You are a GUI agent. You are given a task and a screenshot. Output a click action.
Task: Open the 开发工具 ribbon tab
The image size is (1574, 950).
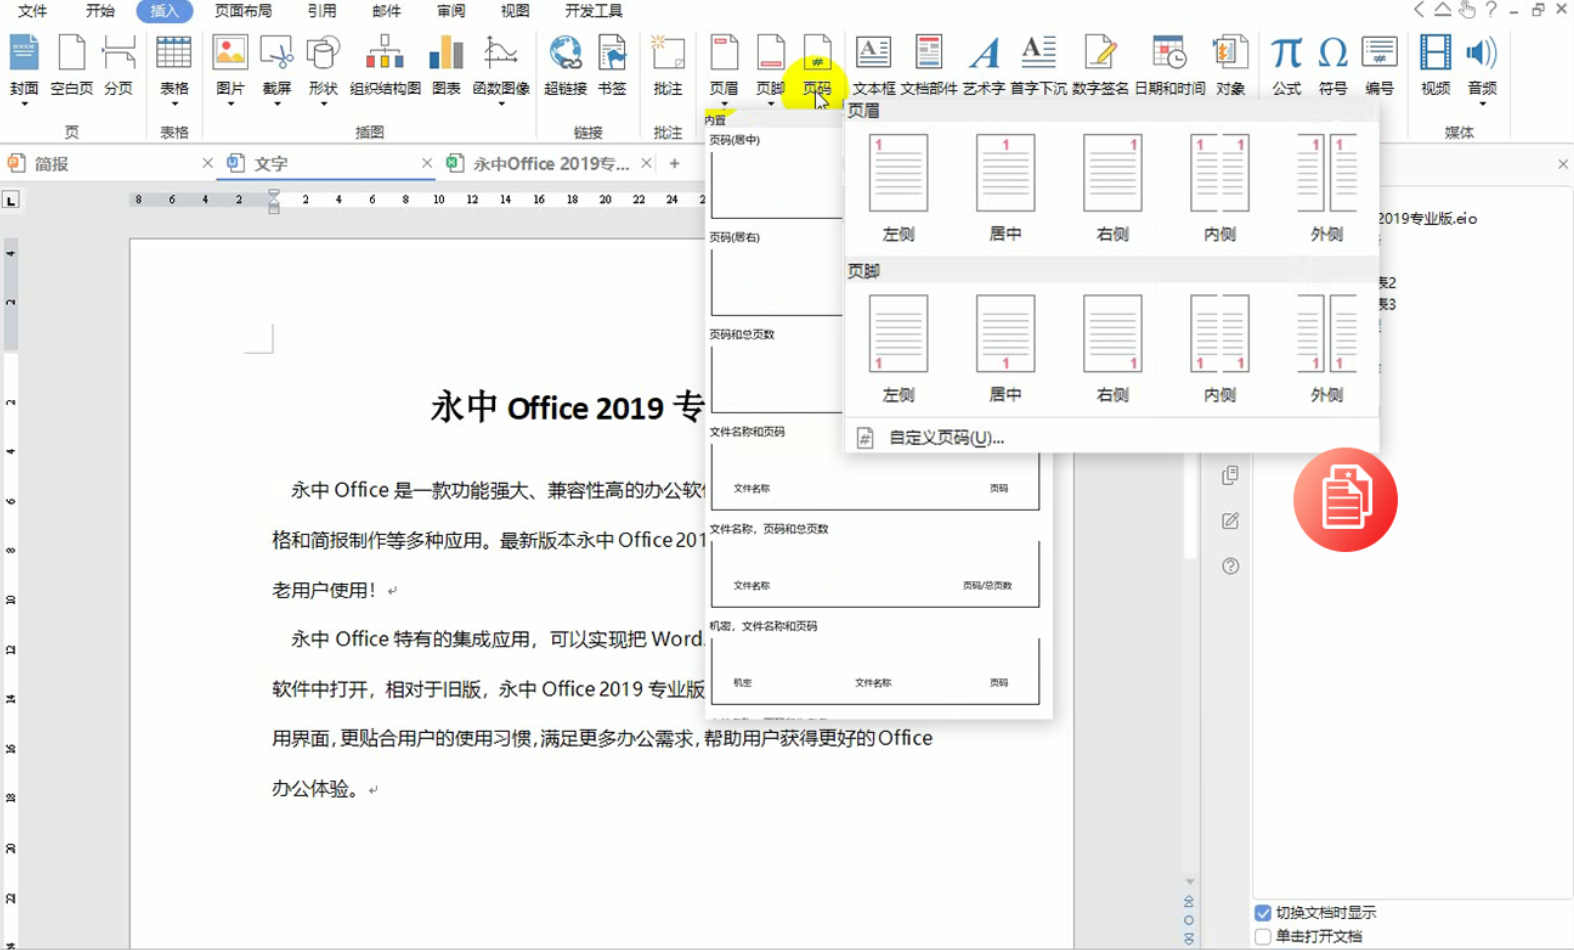pos(594,11)
